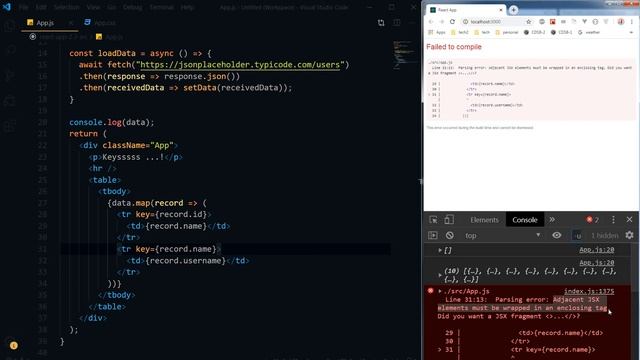The width and height of the screenshot is (640, 360).
Task: Clear the DevTools console
Action: (x=450, y=236)
